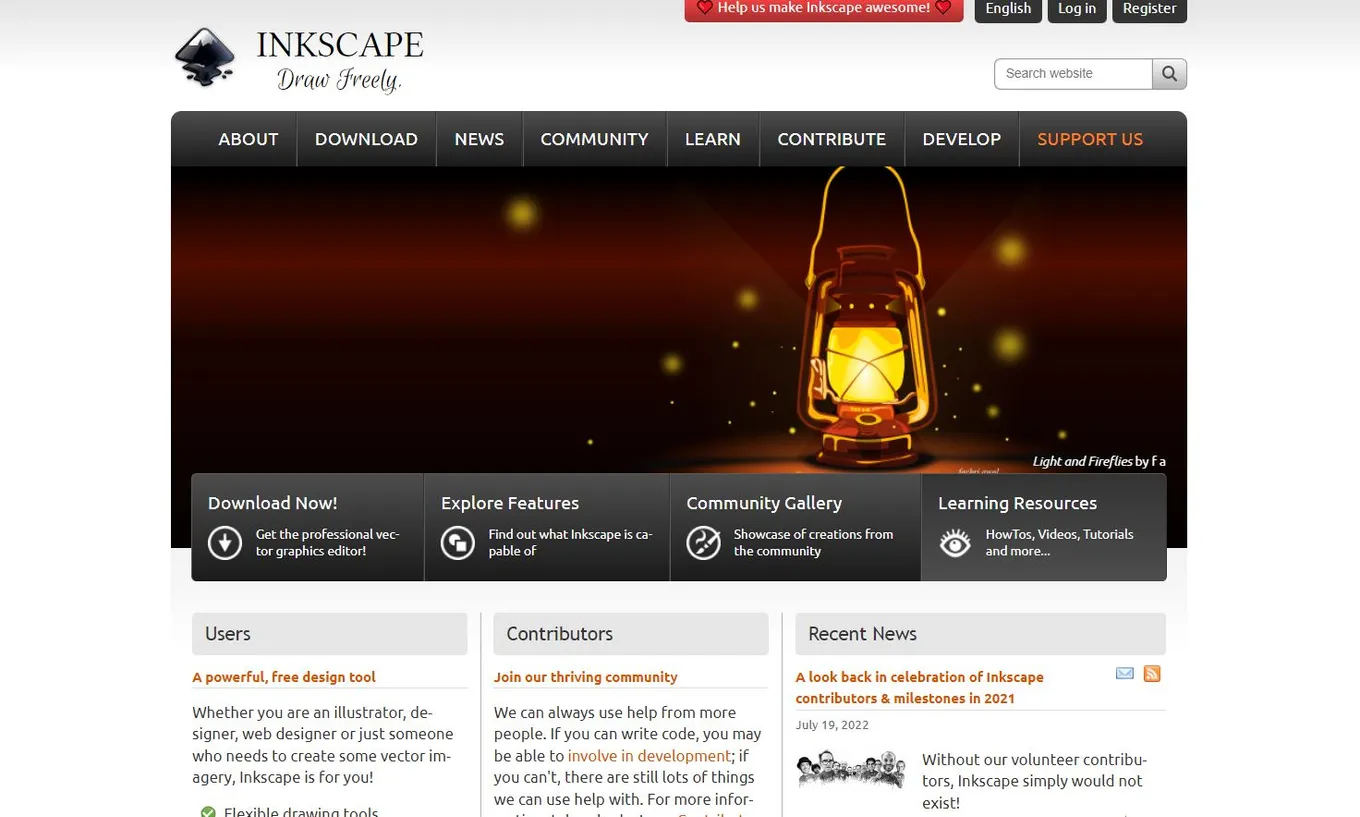Follow the involve in development link
Viewport: 1360px width, 817px height.
click(648, 755)
